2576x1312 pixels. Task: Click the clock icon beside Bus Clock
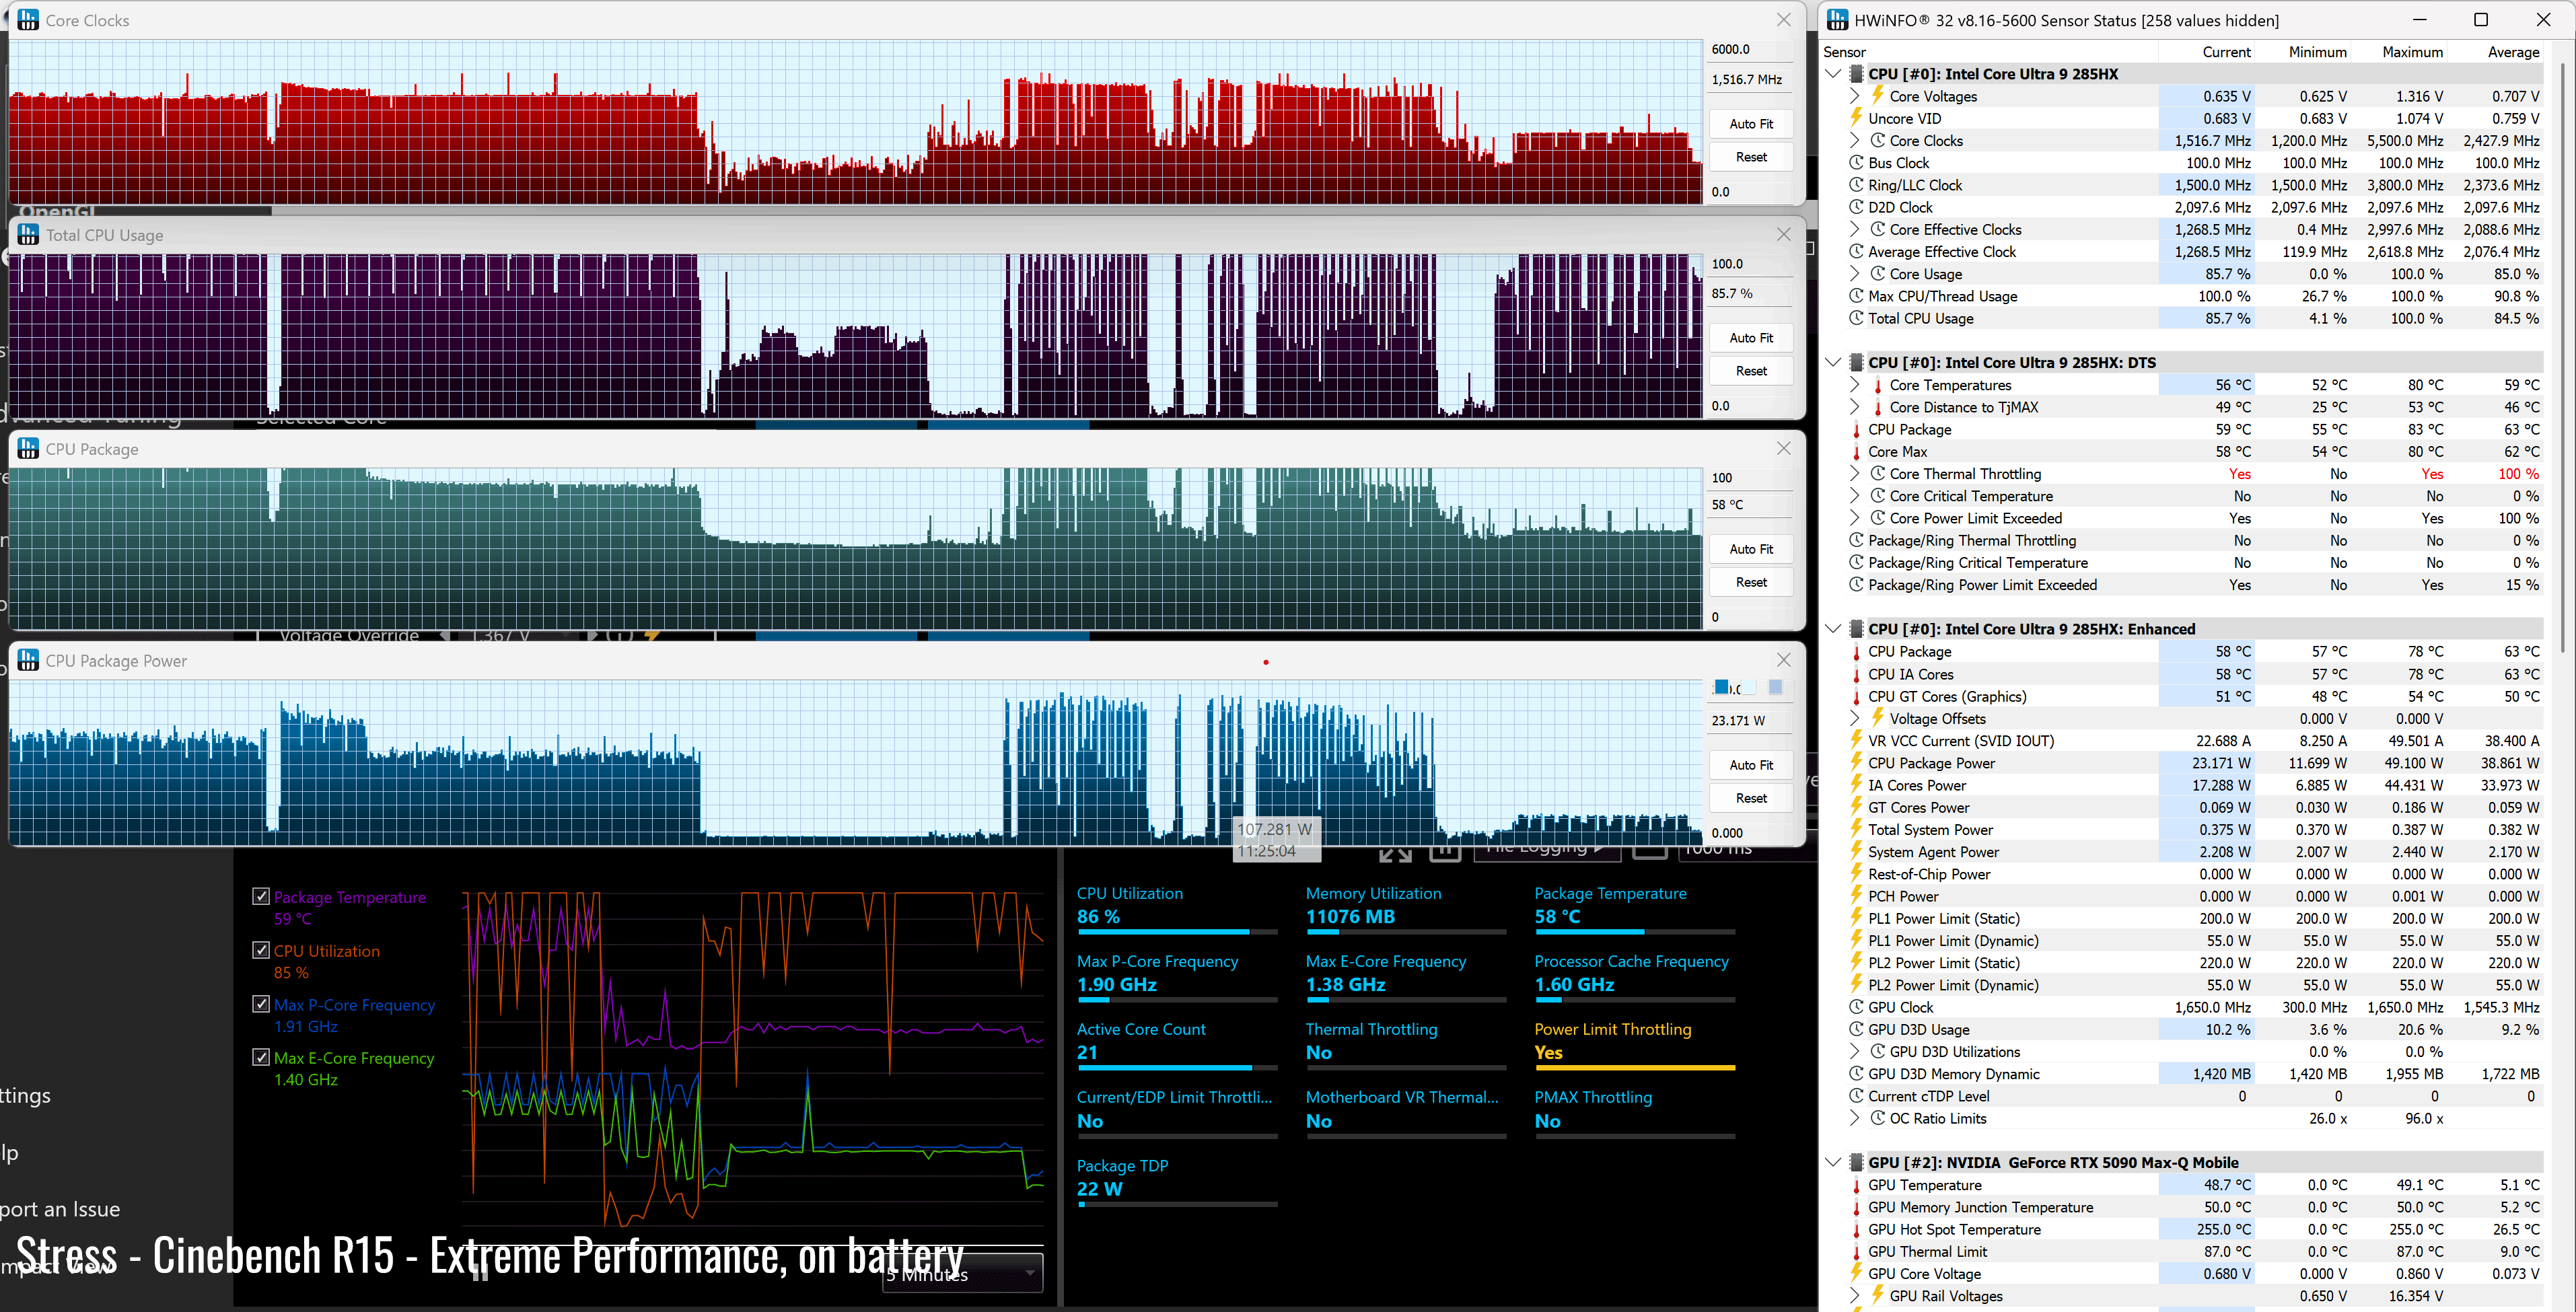coord(1856,162)
